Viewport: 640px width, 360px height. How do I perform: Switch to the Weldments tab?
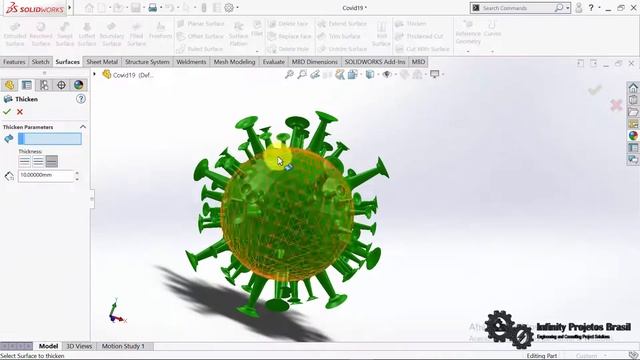(x=191, y=62)
